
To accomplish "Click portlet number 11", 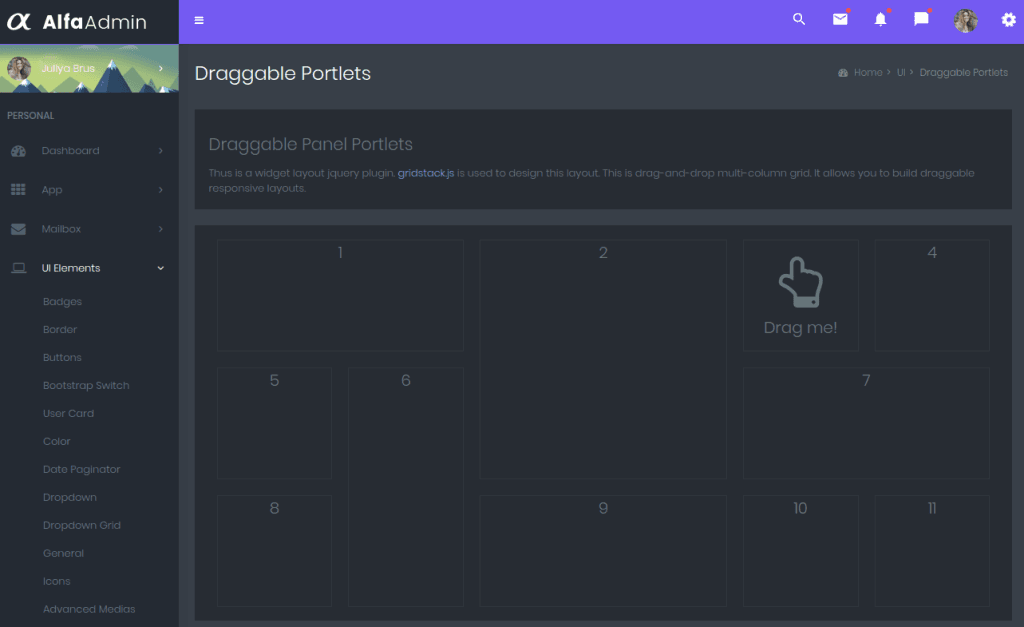I will click(x=932, y=551).
